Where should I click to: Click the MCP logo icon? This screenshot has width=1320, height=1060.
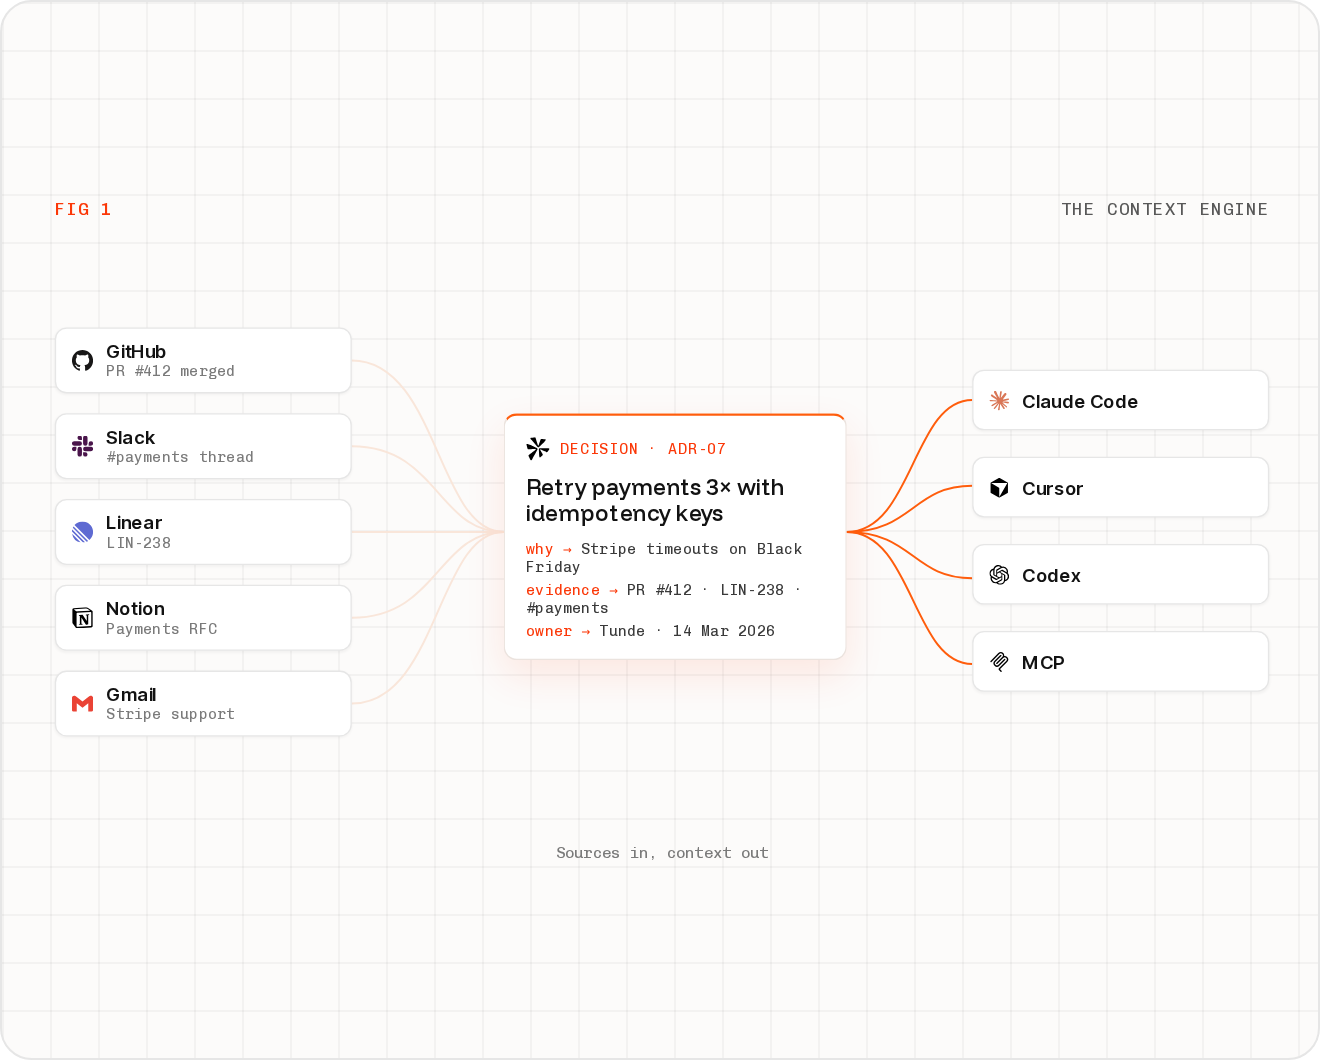[999, 662]
